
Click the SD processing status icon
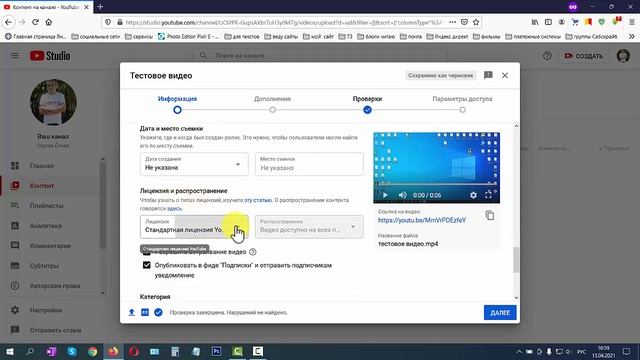pos(145,312)
